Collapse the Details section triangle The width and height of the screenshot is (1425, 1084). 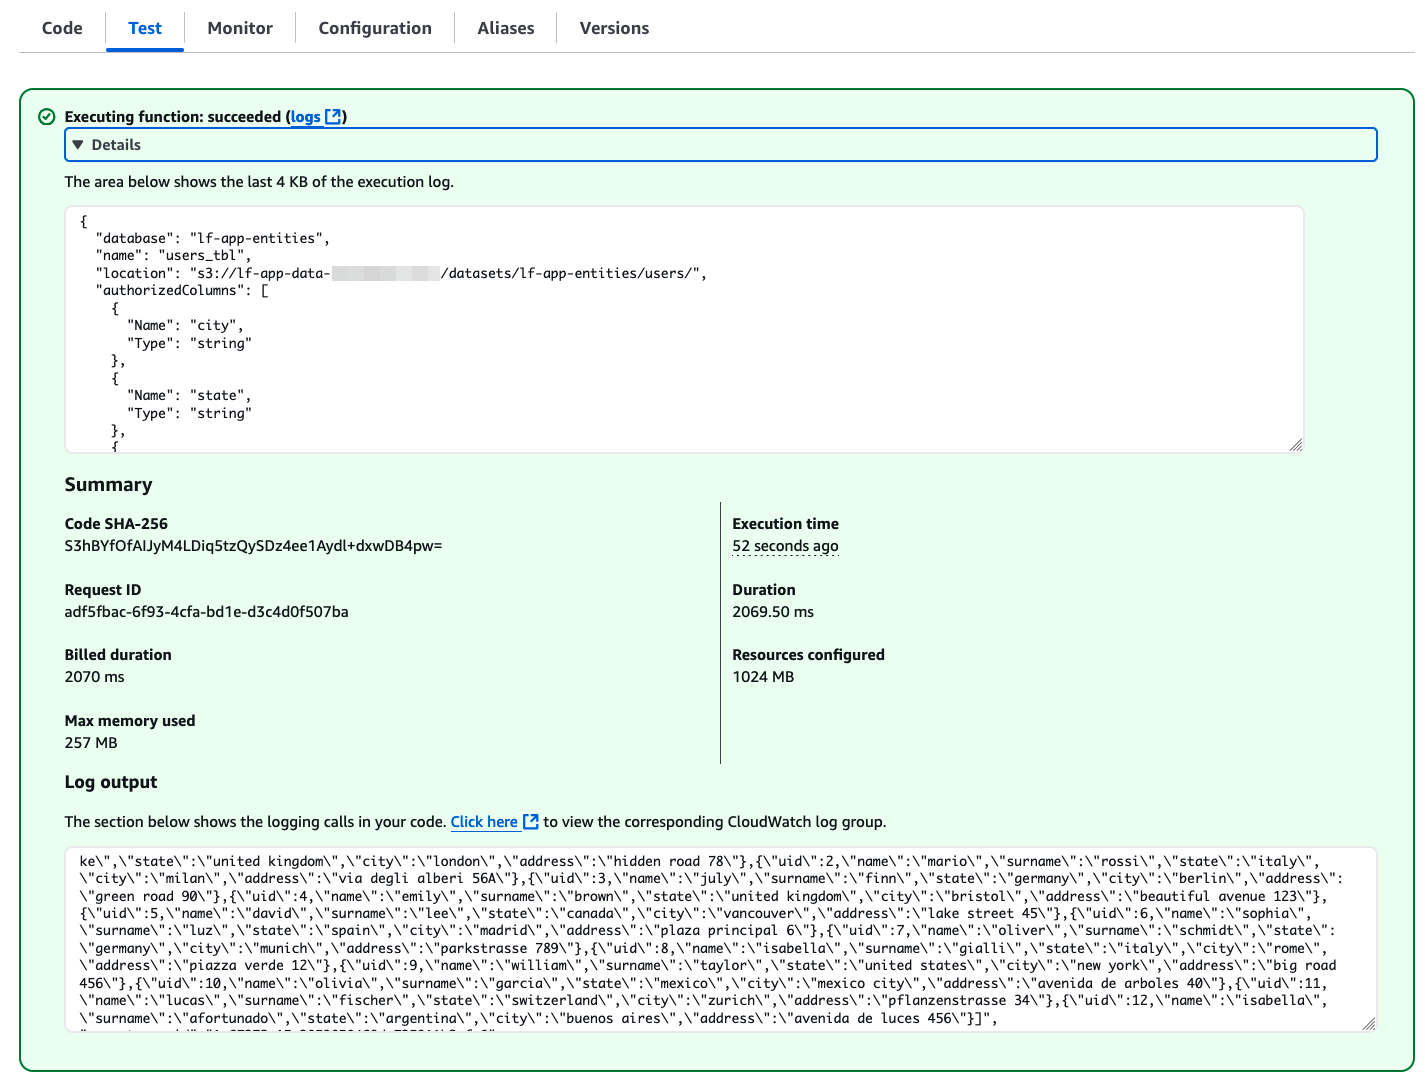coord(78,145)
